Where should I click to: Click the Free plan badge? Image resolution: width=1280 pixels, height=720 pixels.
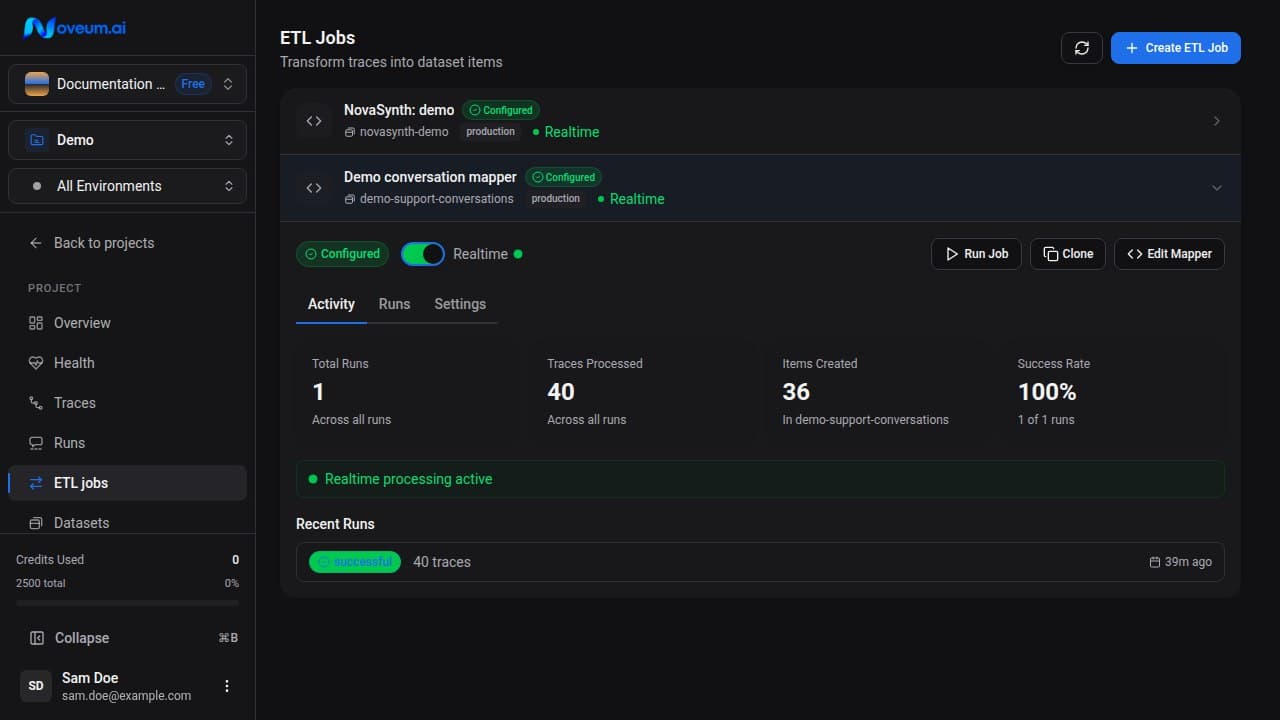193,84
